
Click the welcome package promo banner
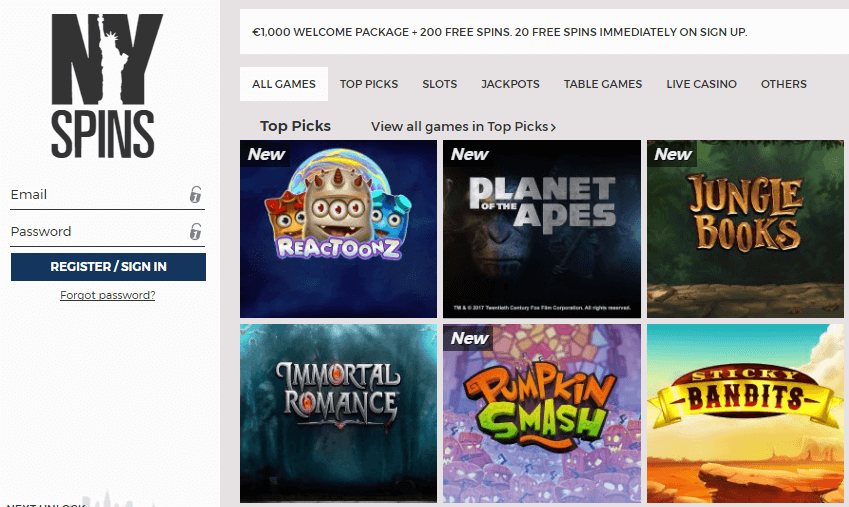544,31
